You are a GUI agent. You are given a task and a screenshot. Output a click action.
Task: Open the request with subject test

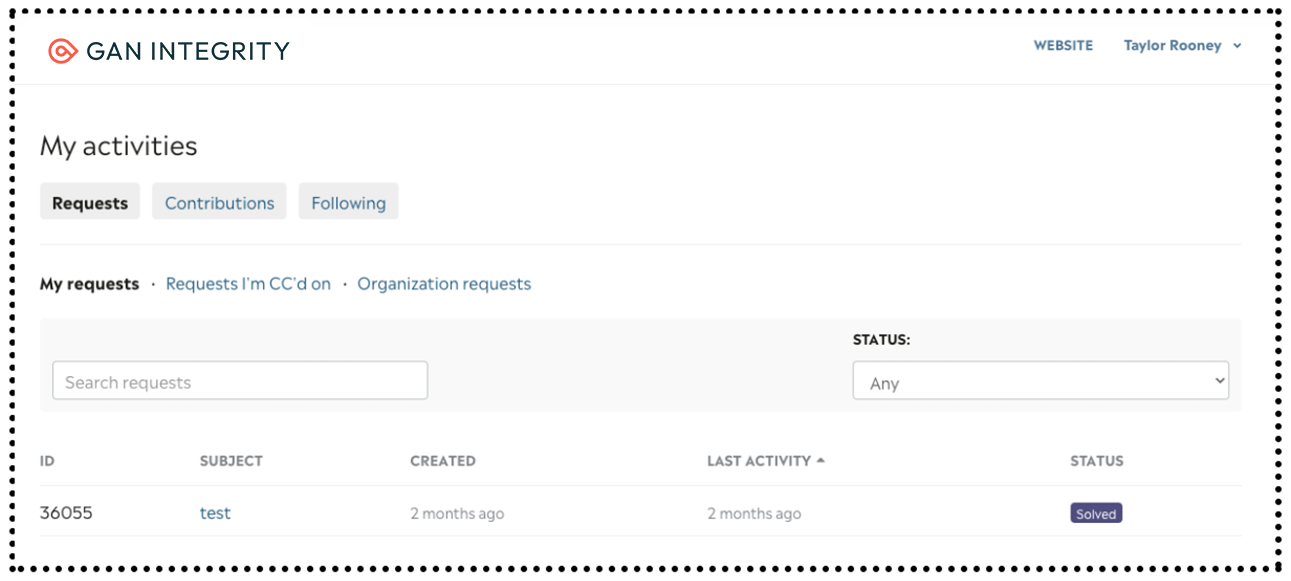click(x=215, y=513)
